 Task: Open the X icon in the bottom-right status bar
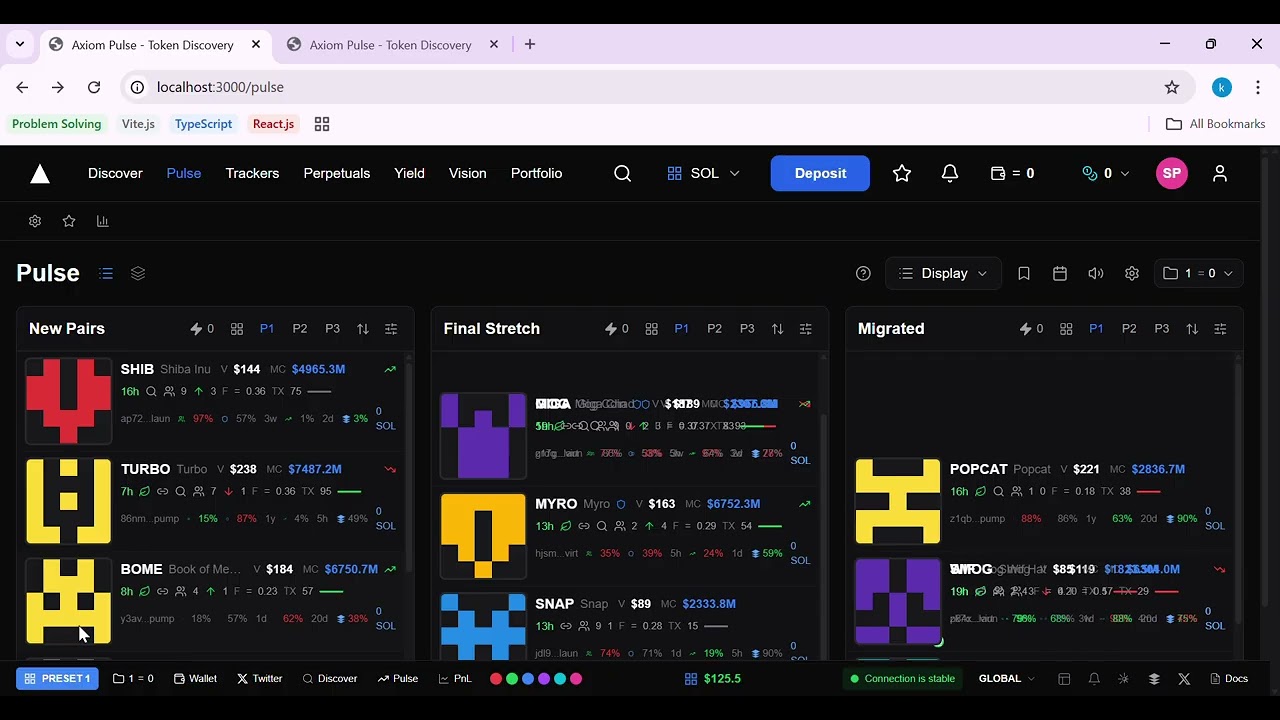tap(1184, 679)
